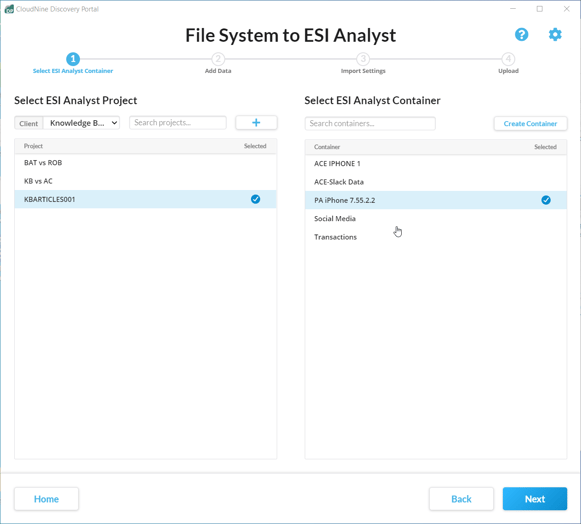The height and width of the screenshot is (524, 581).
Task: Open the help question mark icon
Action: (x=521, y=35)
